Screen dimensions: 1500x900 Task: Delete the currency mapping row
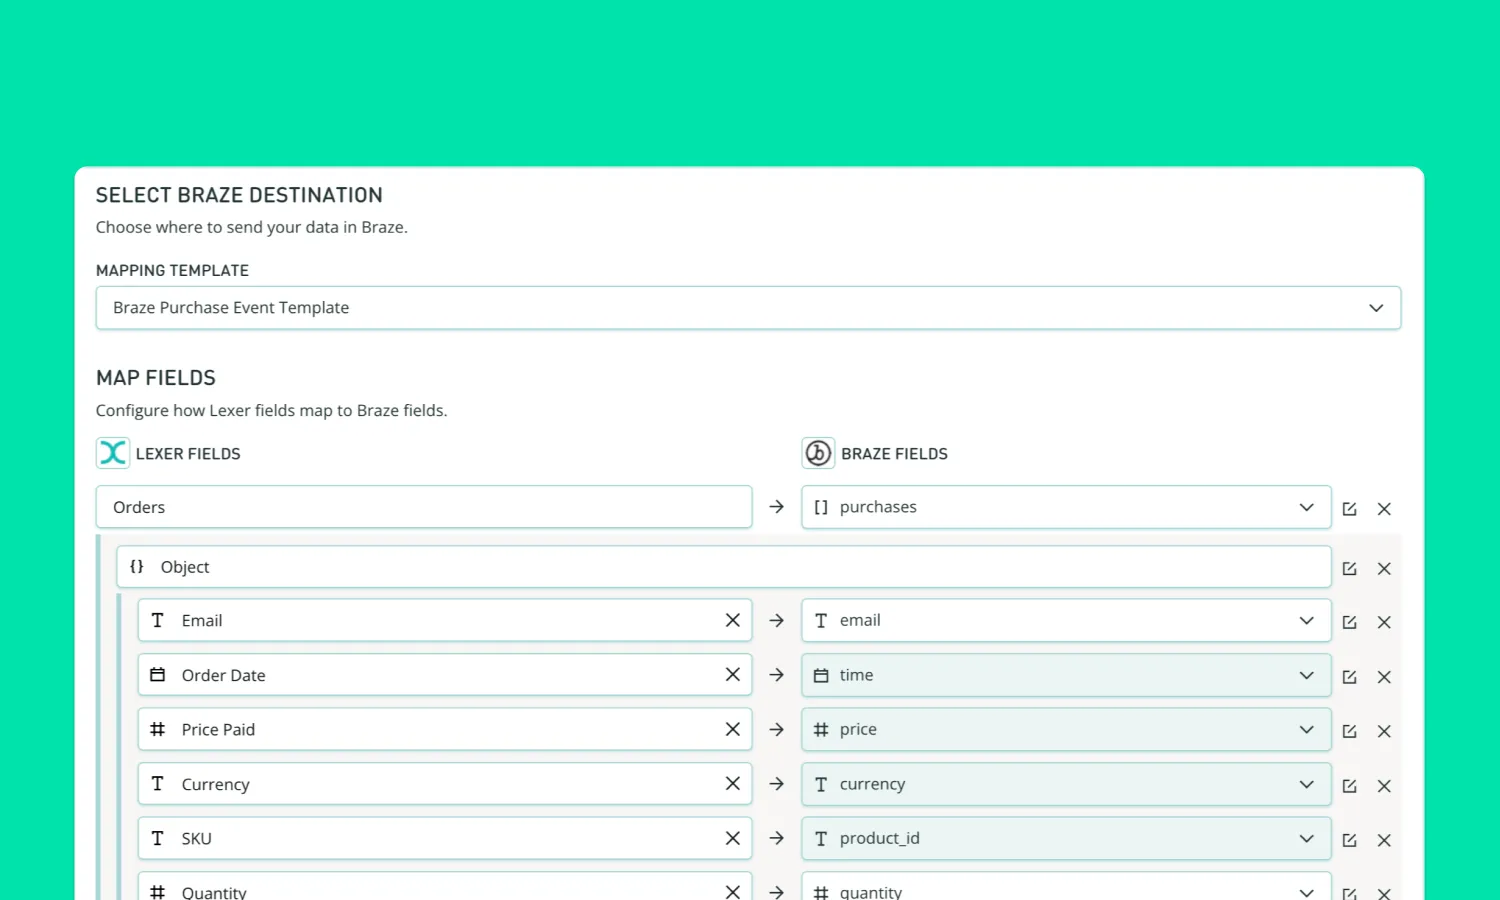[1384, 786]
